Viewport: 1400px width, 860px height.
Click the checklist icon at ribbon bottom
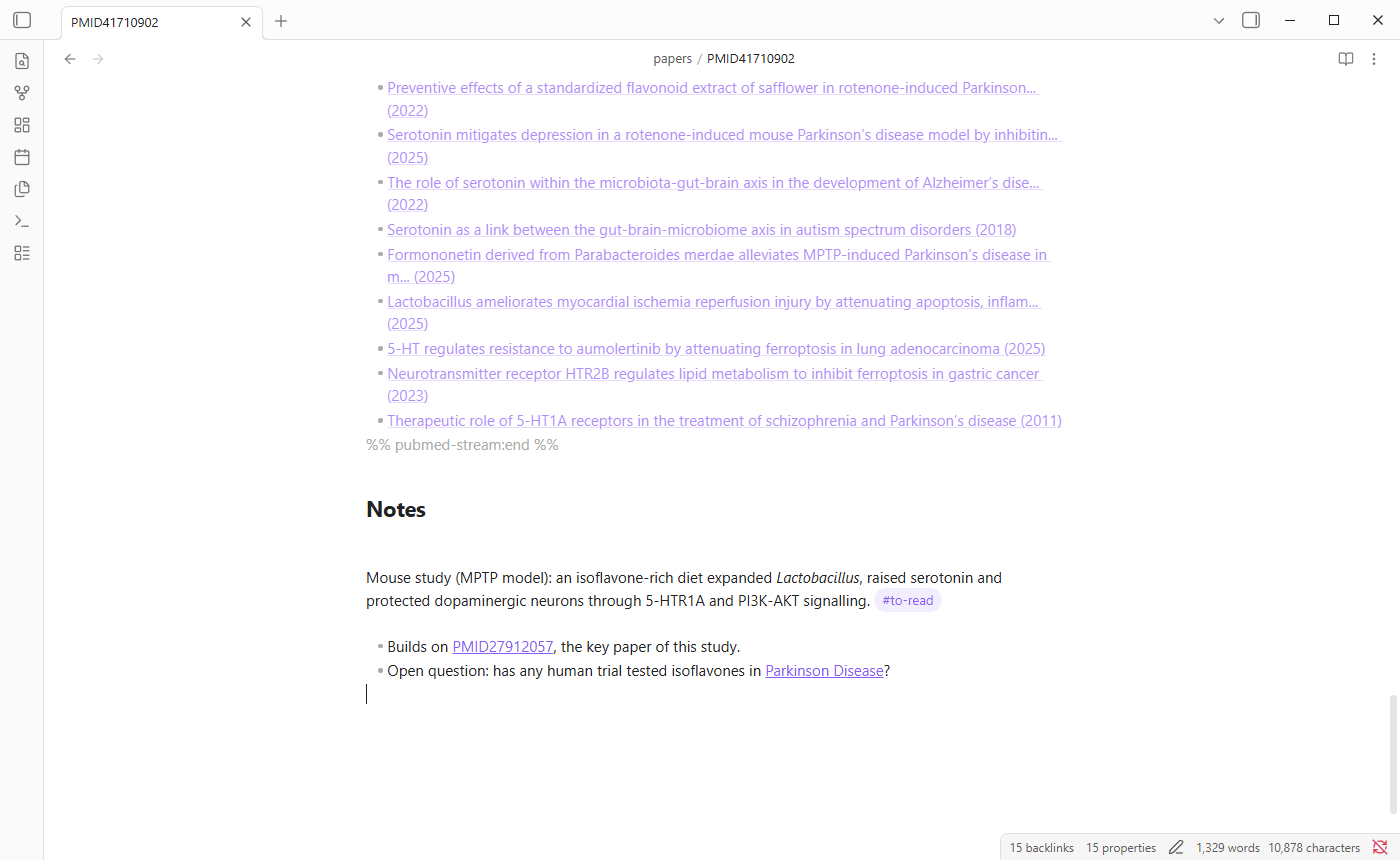tap(22, 253)
